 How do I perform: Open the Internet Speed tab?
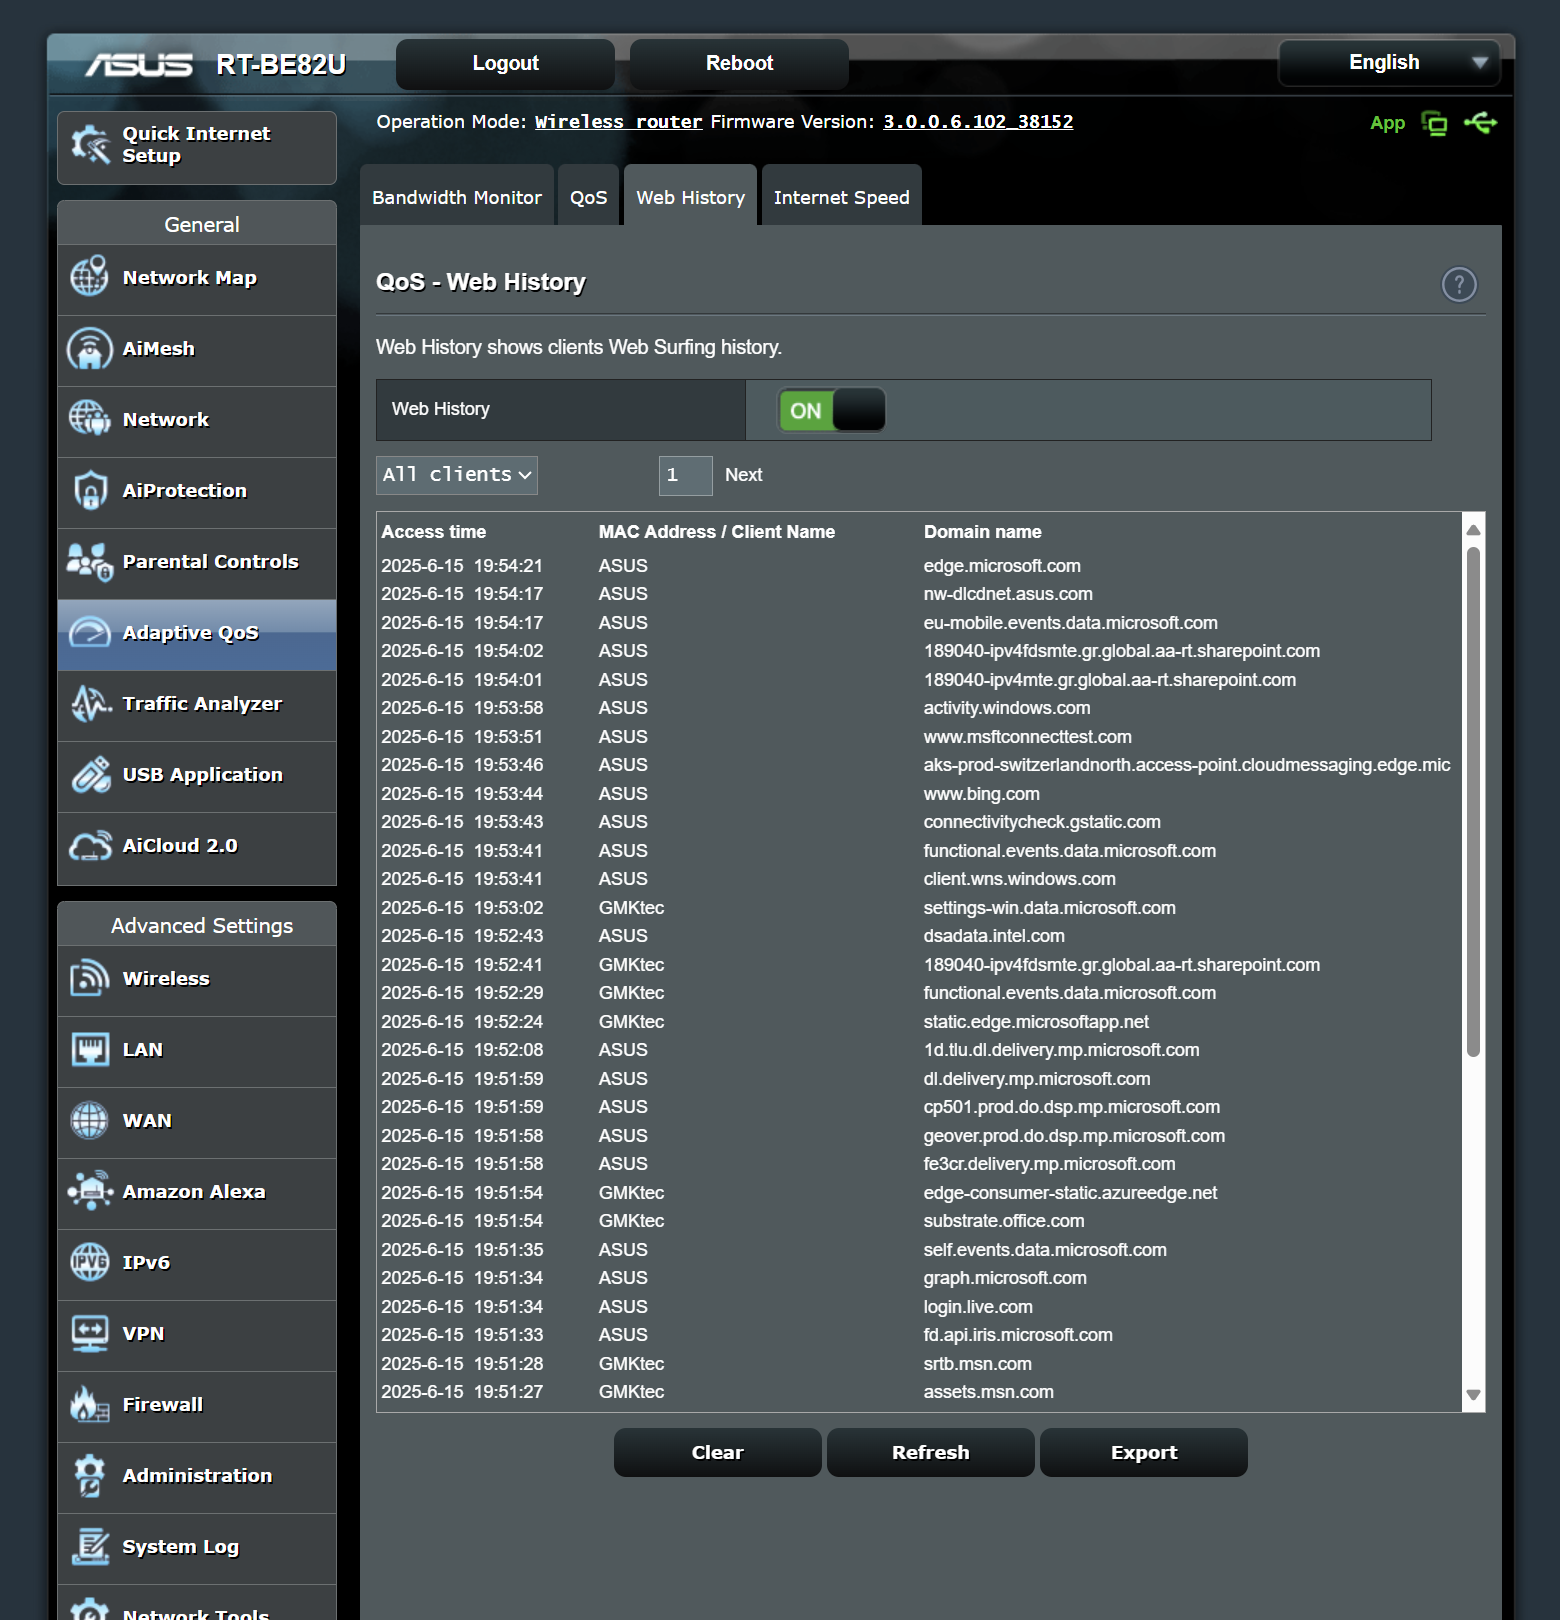tap(842, 197)
